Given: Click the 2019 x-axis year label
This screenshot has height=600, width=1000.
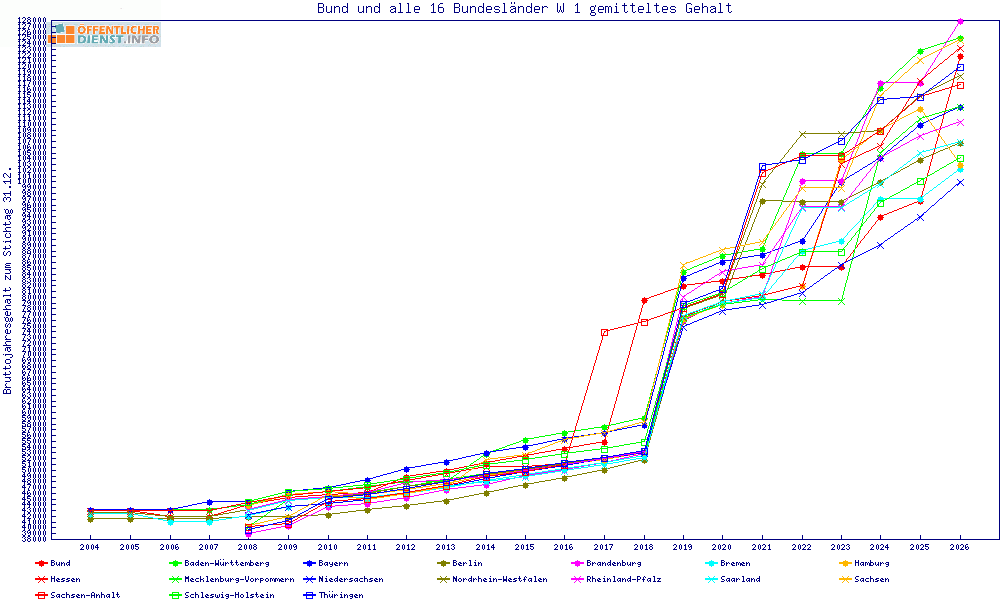Looking at the screenshot, I should click(x=683, y=547).
